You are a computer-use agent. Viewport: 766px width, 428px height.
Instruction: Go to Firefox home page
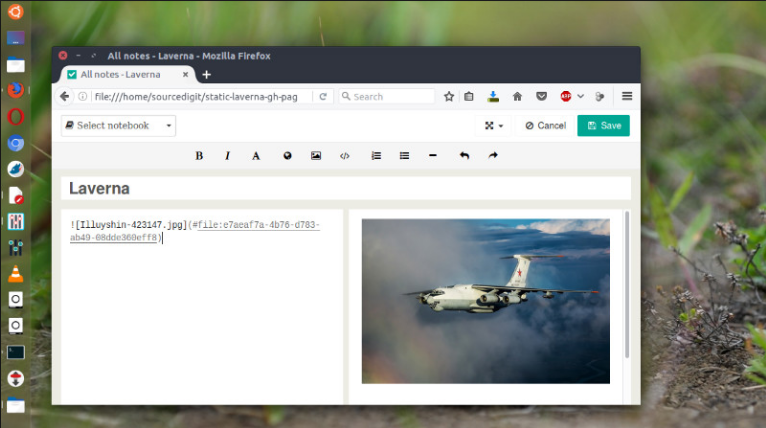click(517, 96)
